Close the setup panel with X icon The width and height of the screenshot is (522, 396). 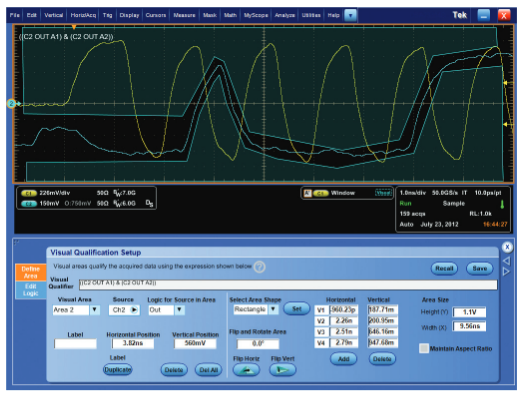tap(507, 247)
